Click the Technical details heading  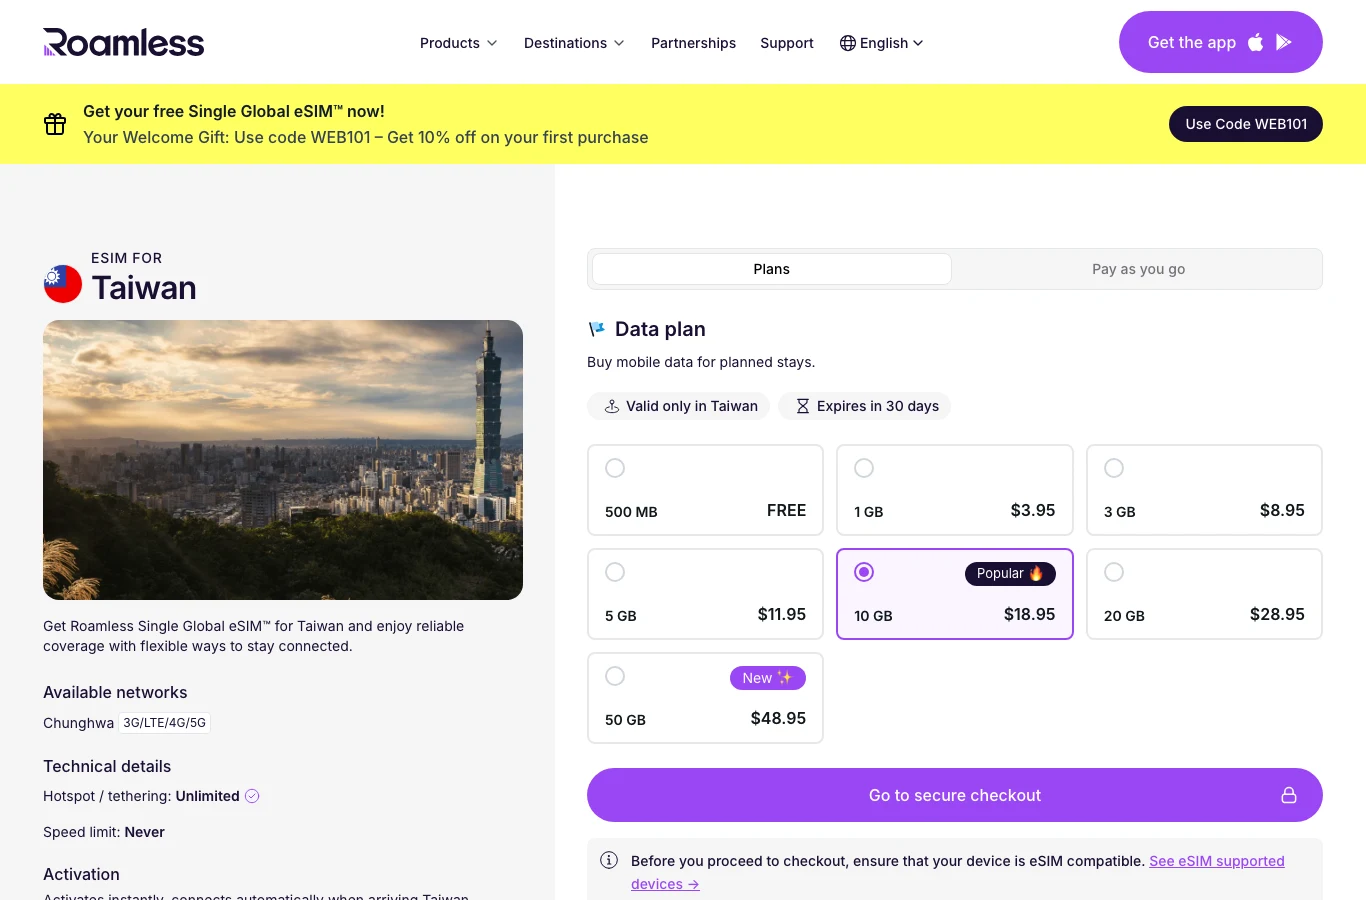coord(107,766)
